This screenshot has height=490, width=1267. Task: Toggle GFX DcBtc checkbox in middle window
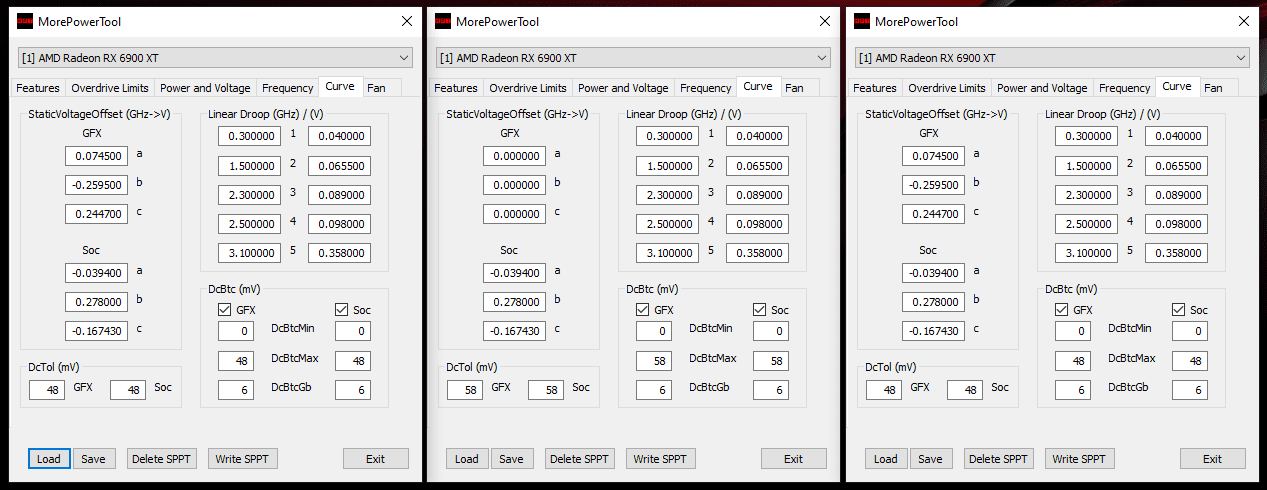point(642,310)
